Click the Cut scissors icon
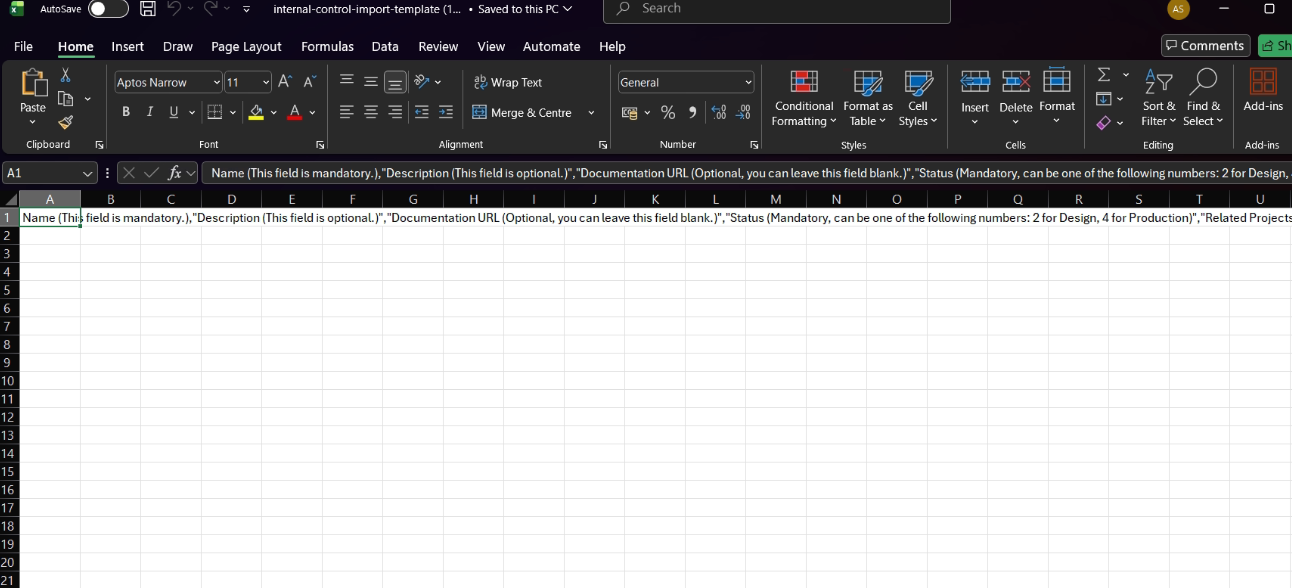The image size is (1292, 588). [66, 75]
